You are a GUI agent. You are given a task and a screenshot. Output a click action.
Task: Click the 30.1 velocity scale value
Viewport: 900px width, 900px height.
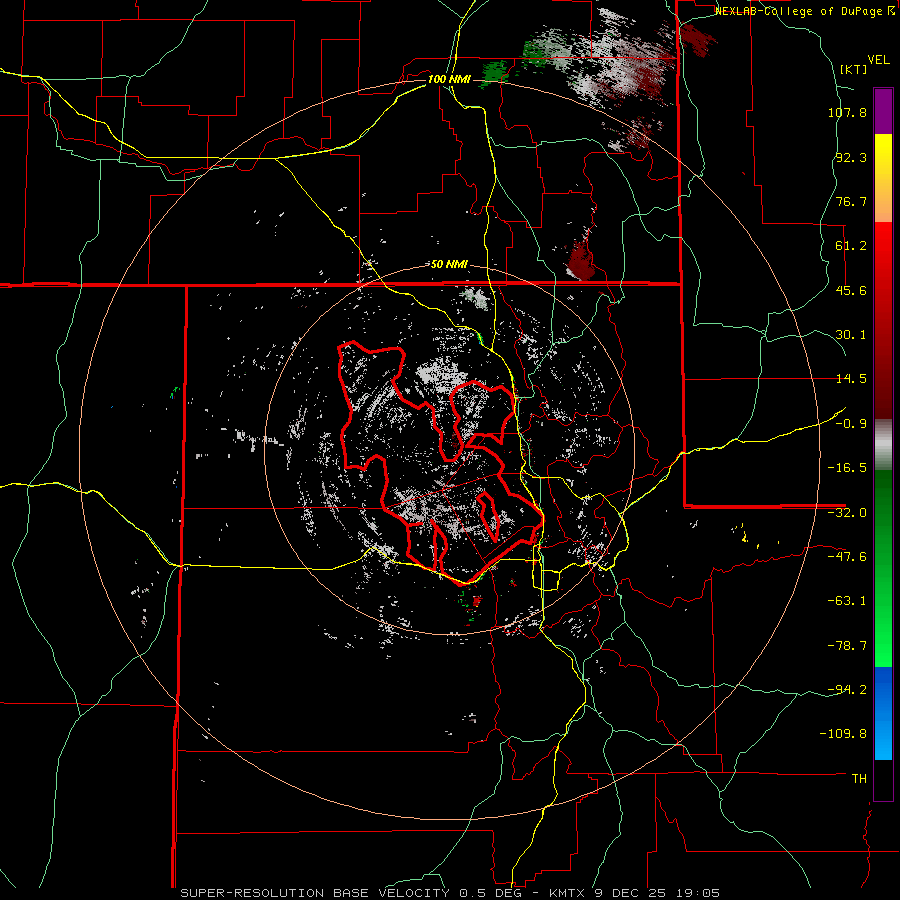pos(851,335)
